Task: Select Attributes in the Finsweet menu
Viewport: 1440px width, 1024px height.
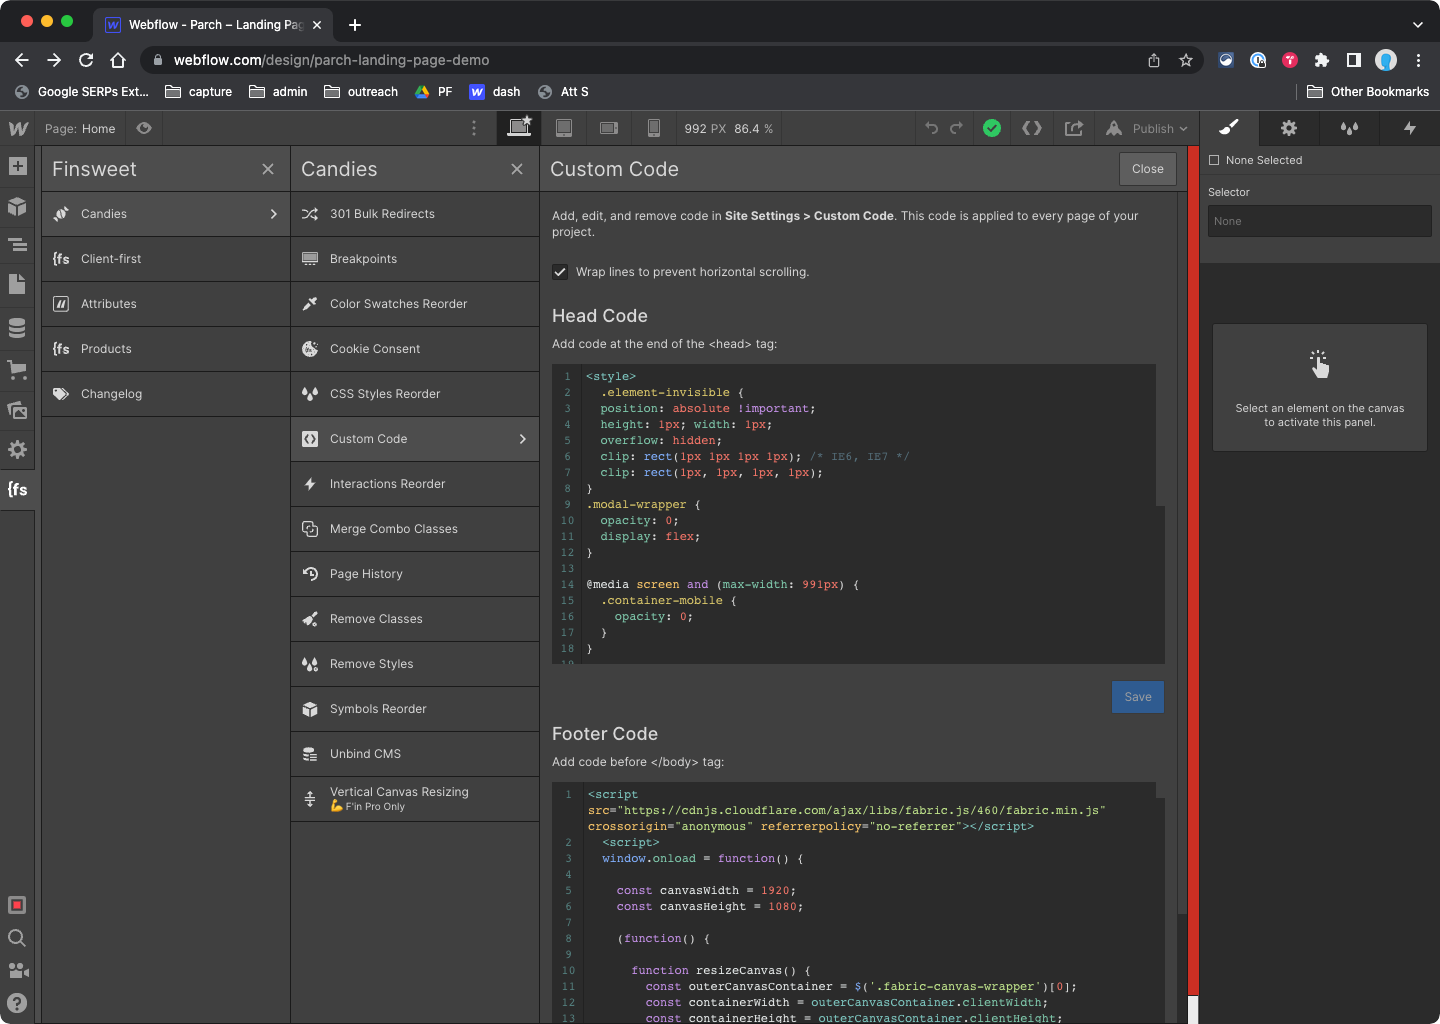Action: pos(166,304)
